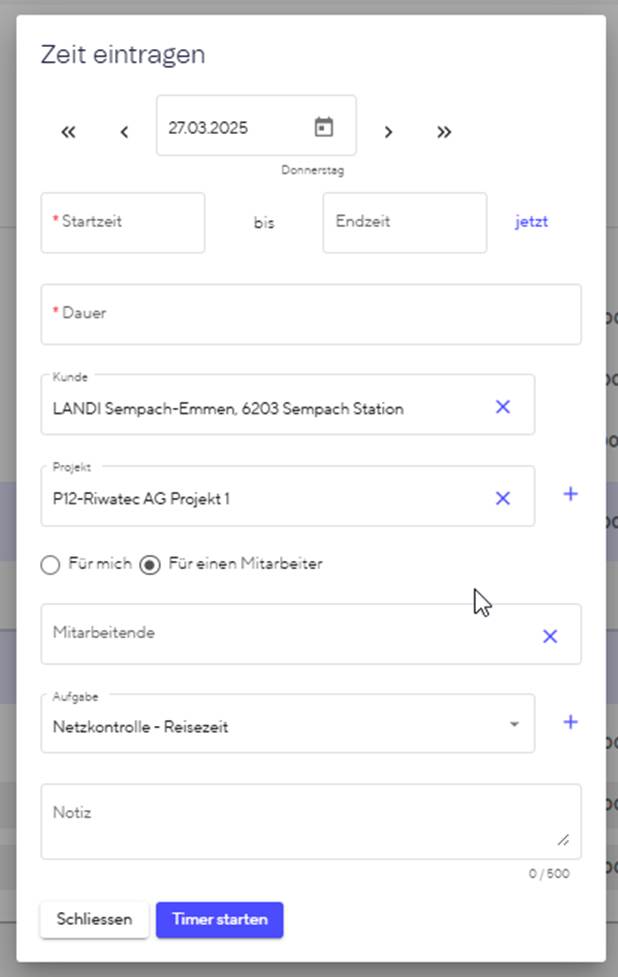Clear the Mitarbeitende field

(549, 636)
